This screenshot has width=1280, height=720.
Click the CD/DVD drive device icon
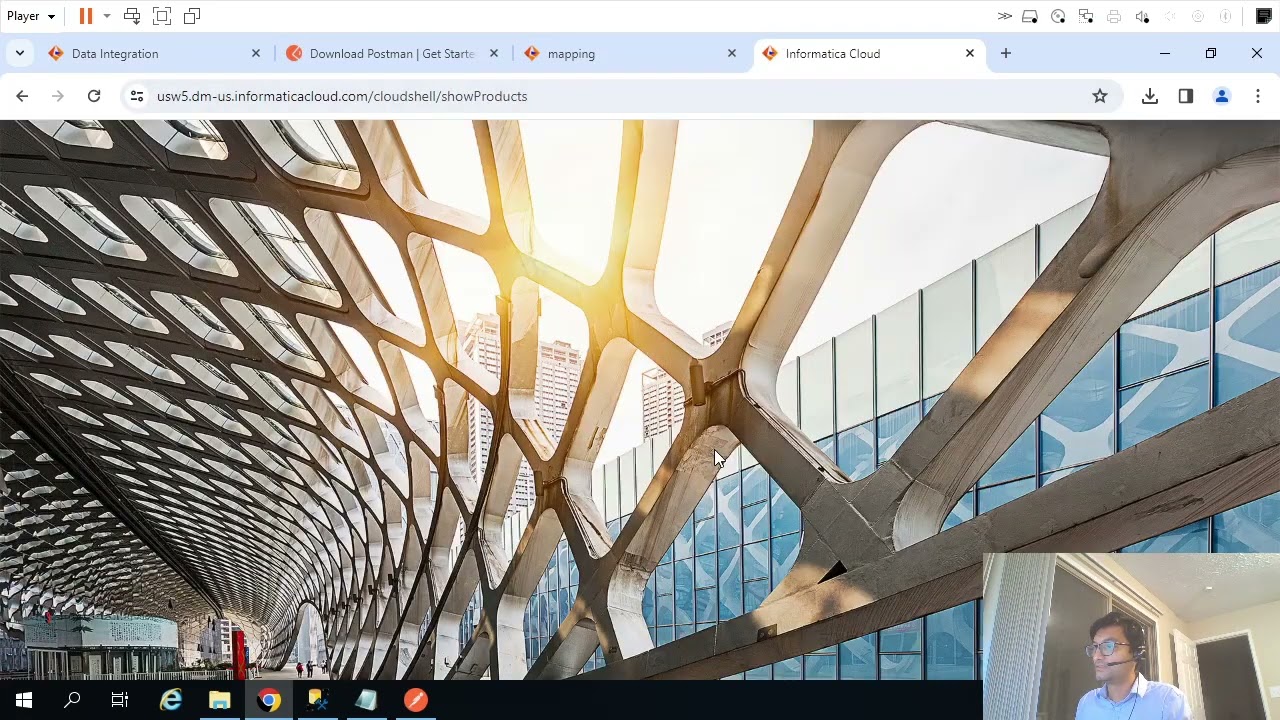point(1058,16)
